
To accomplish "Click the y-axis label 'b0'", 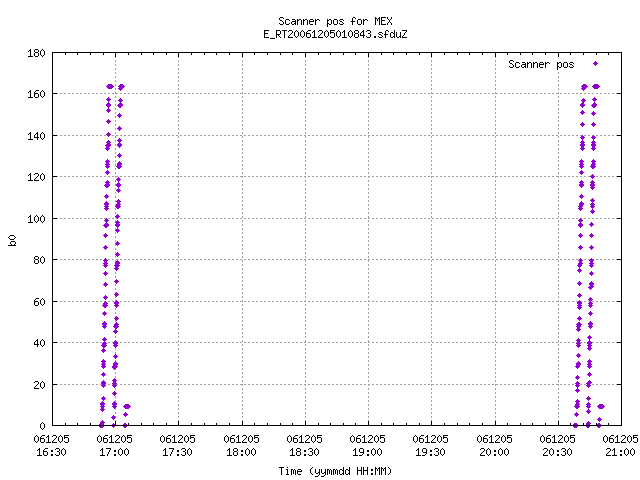I will point(12,240).
